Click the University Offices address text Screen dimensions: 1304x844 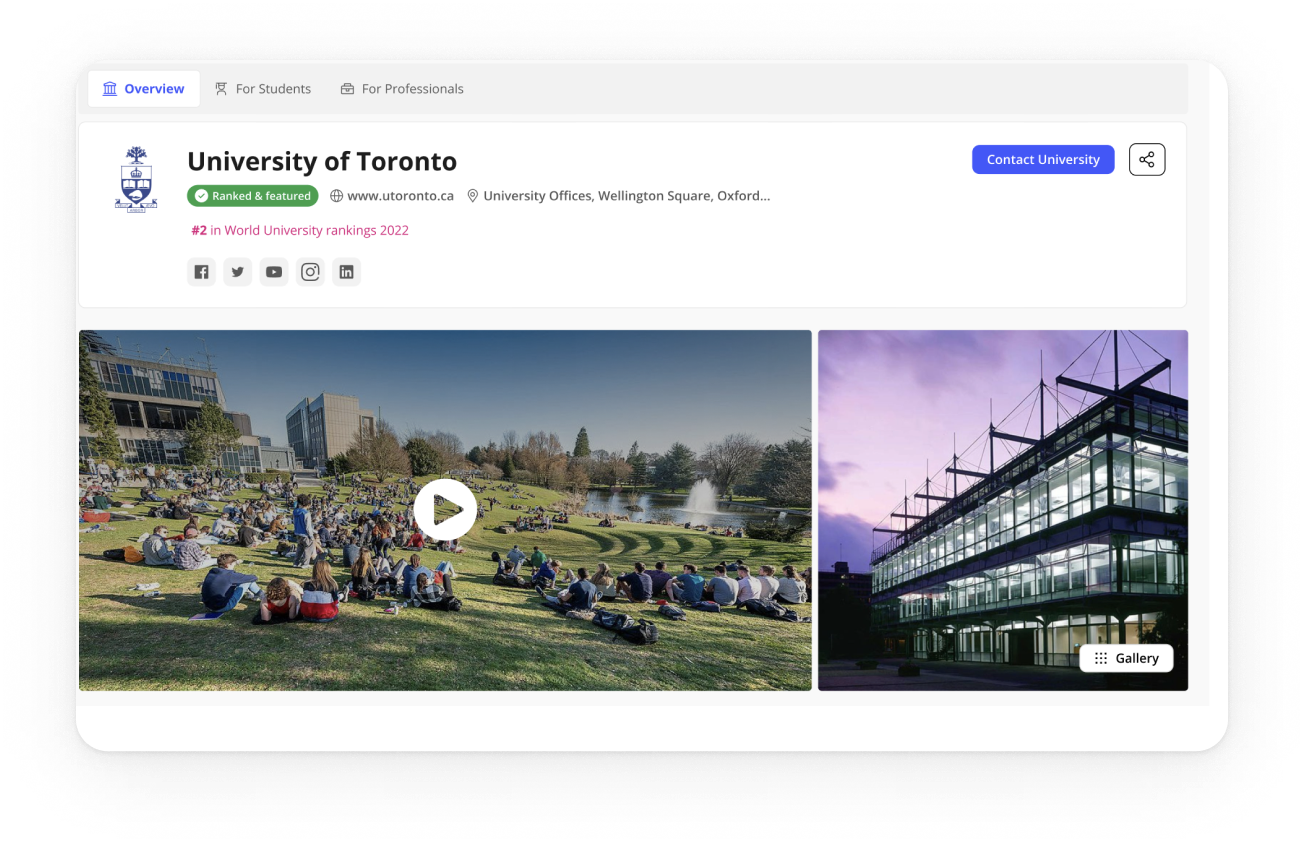pos(626,196)
